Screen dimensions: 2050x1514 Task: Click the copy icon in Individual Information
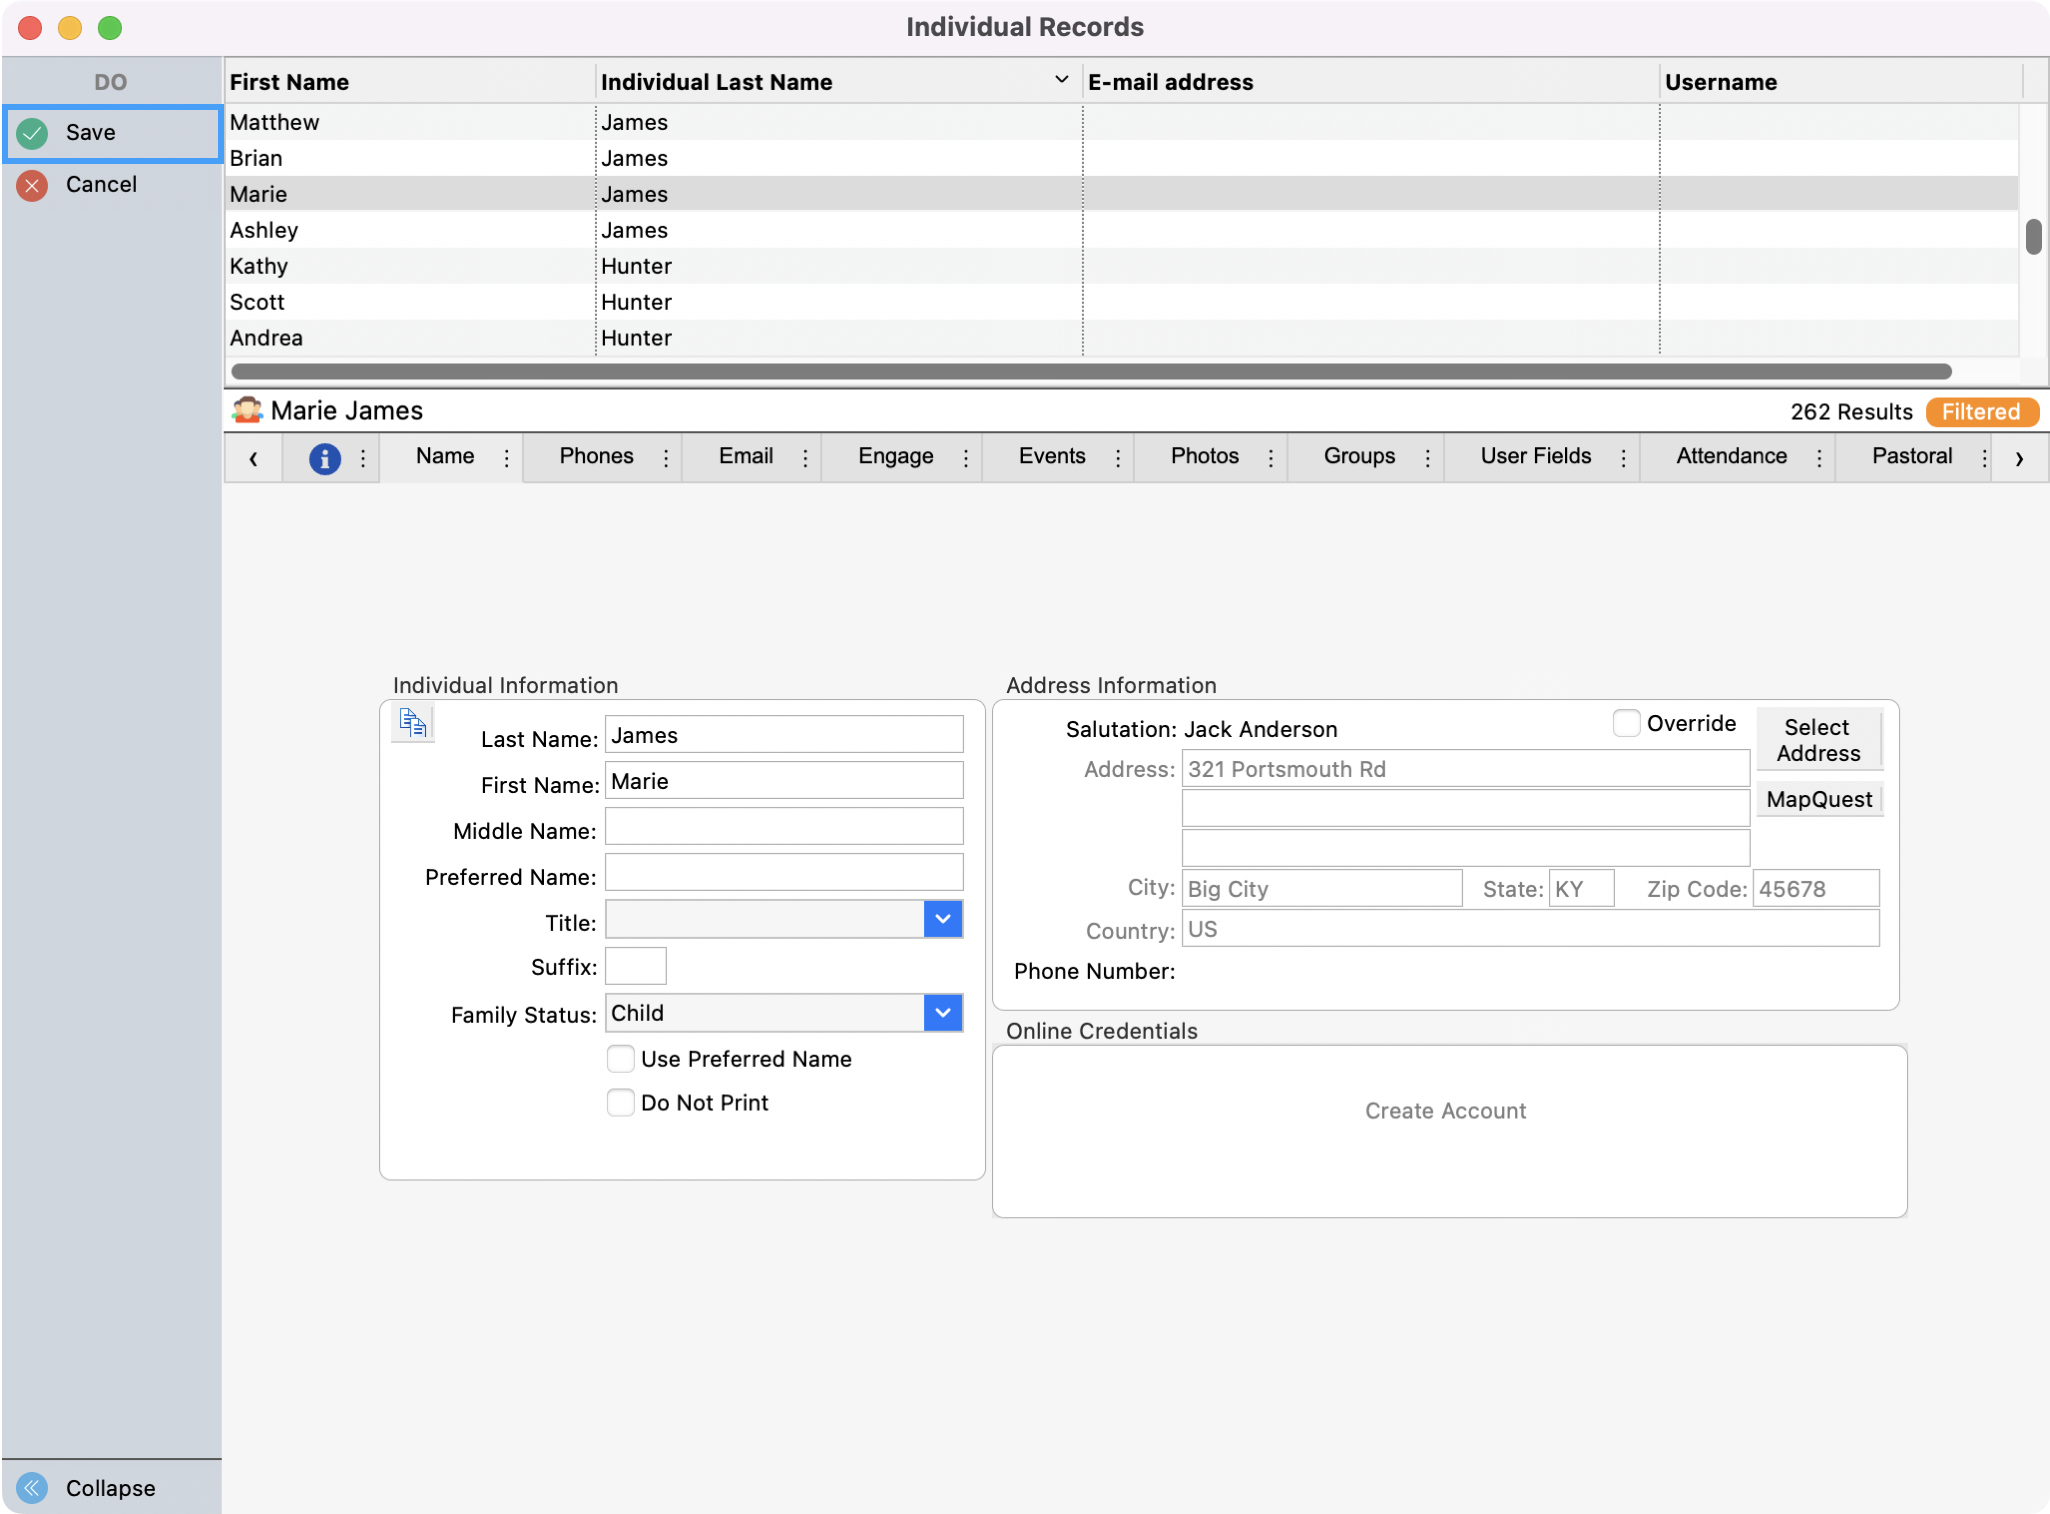(412, 722)
